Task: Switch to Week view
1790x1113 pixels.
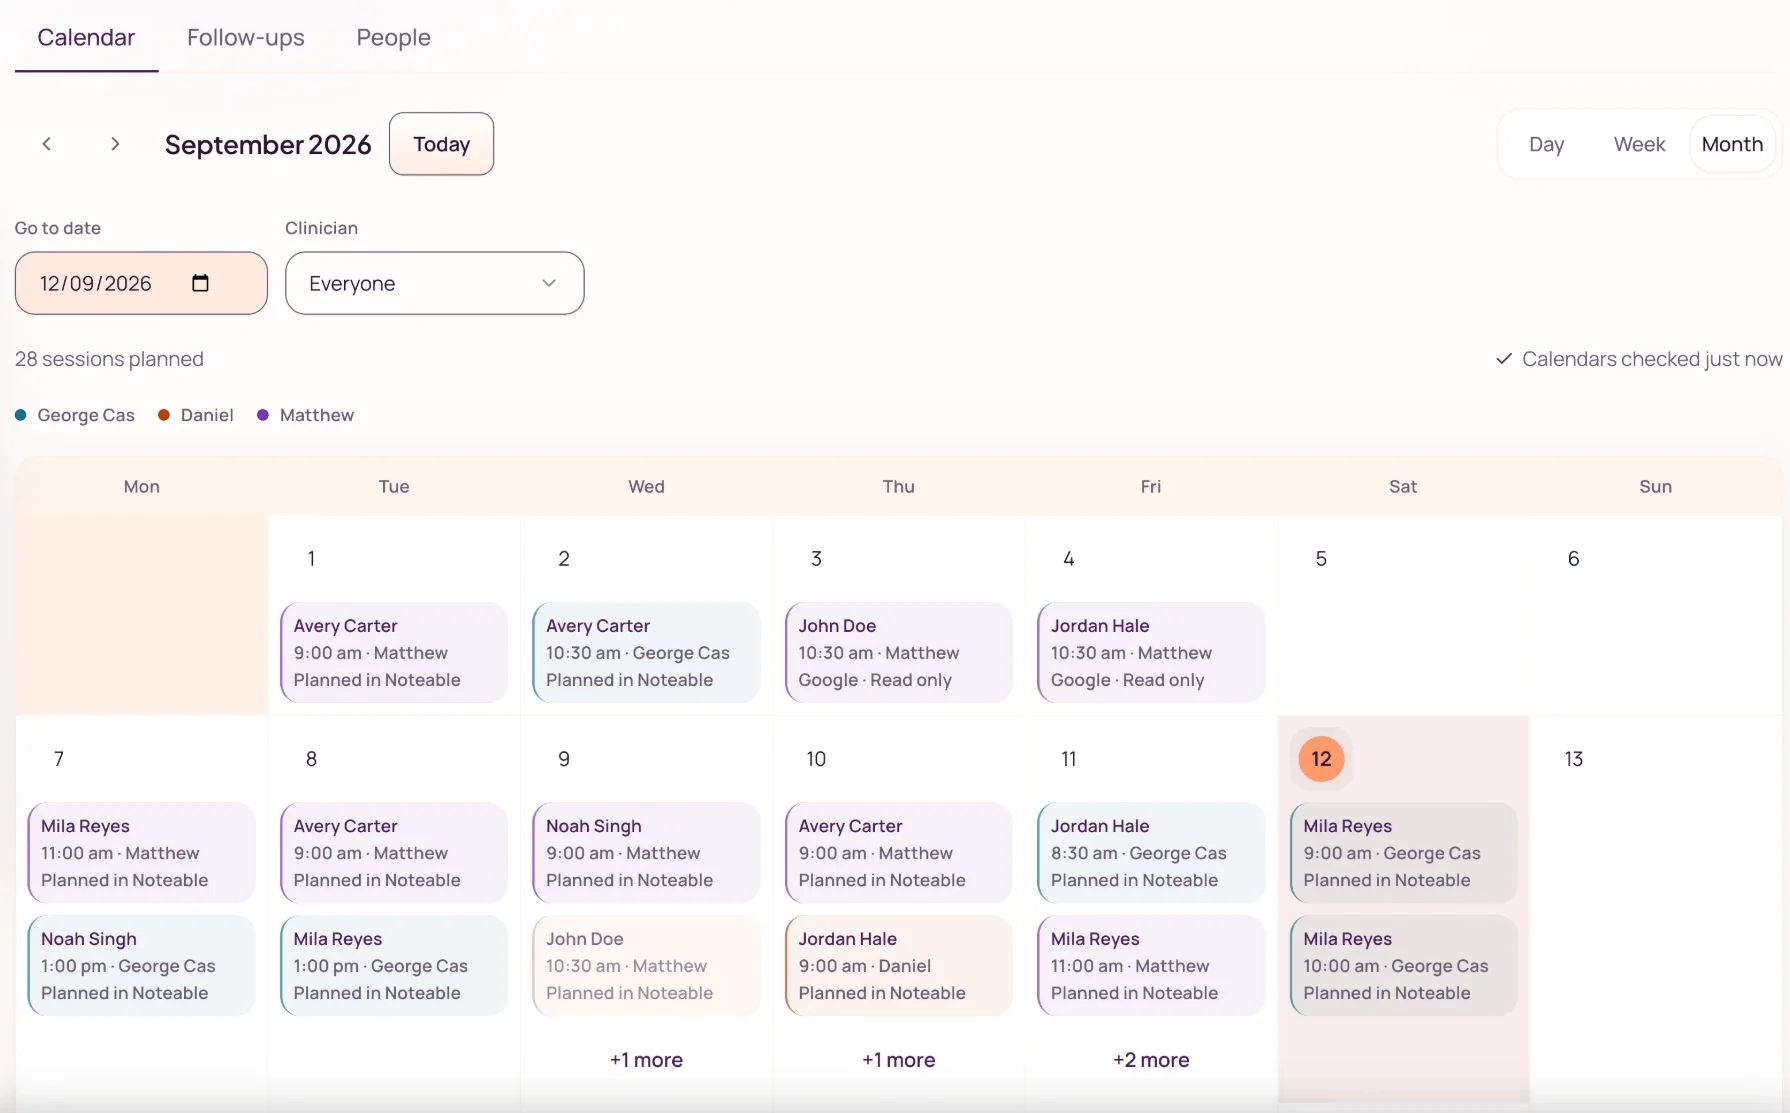Action: (x=1639, y=144)
